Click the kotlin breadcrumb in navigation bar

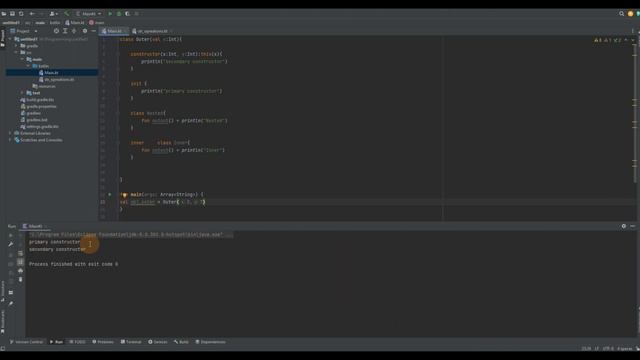(55, 23)
